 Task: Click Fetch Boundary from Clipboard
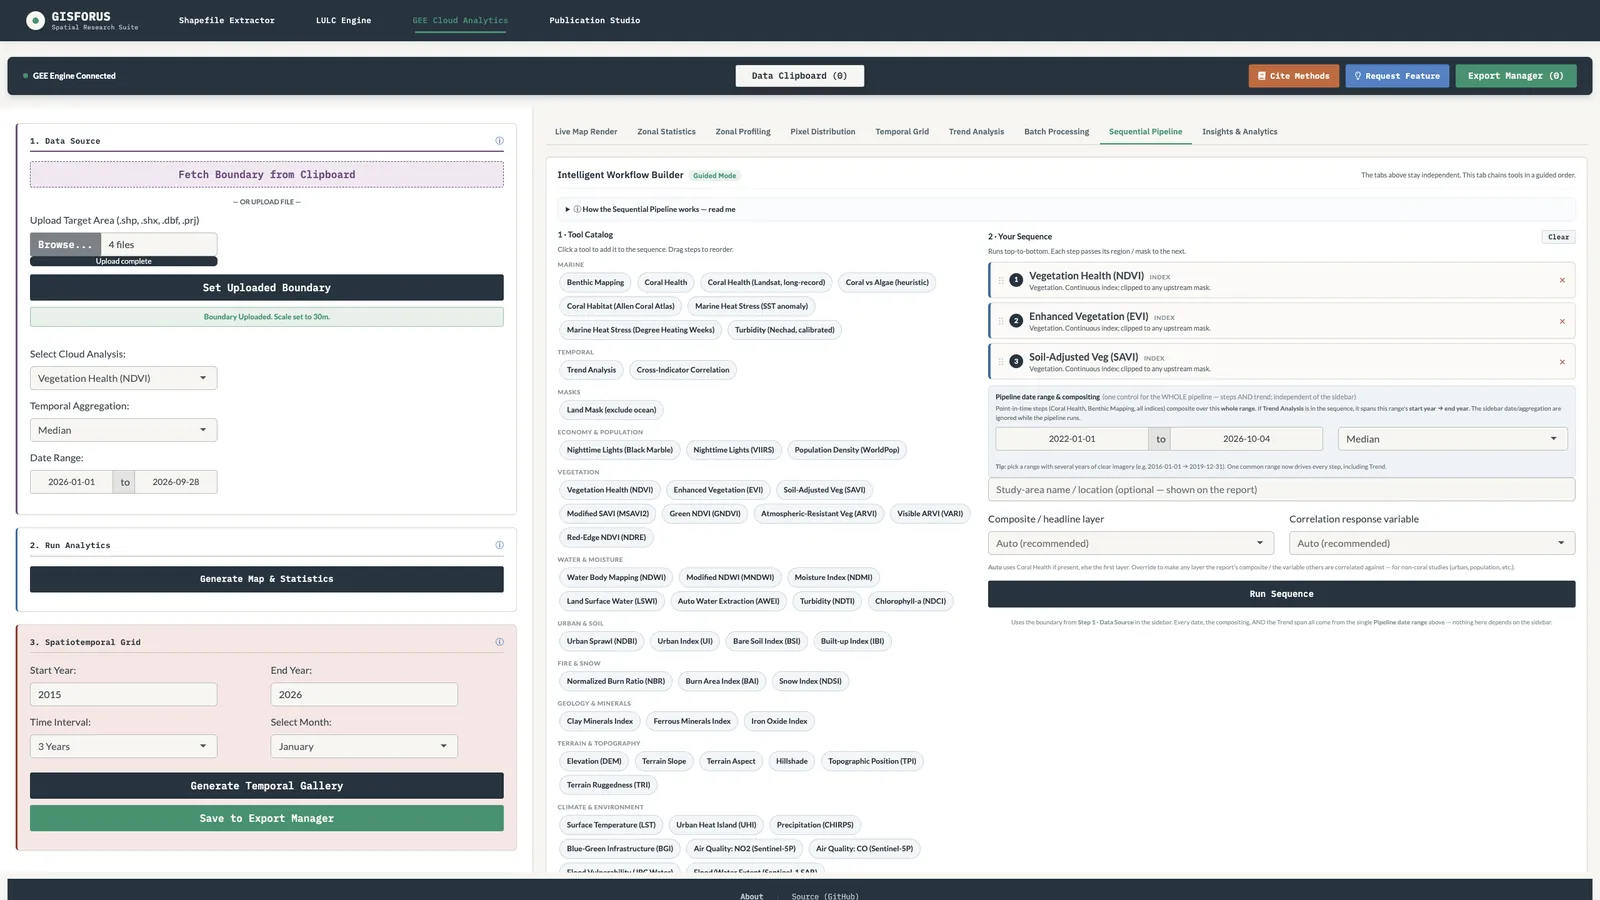coord(267,175)
